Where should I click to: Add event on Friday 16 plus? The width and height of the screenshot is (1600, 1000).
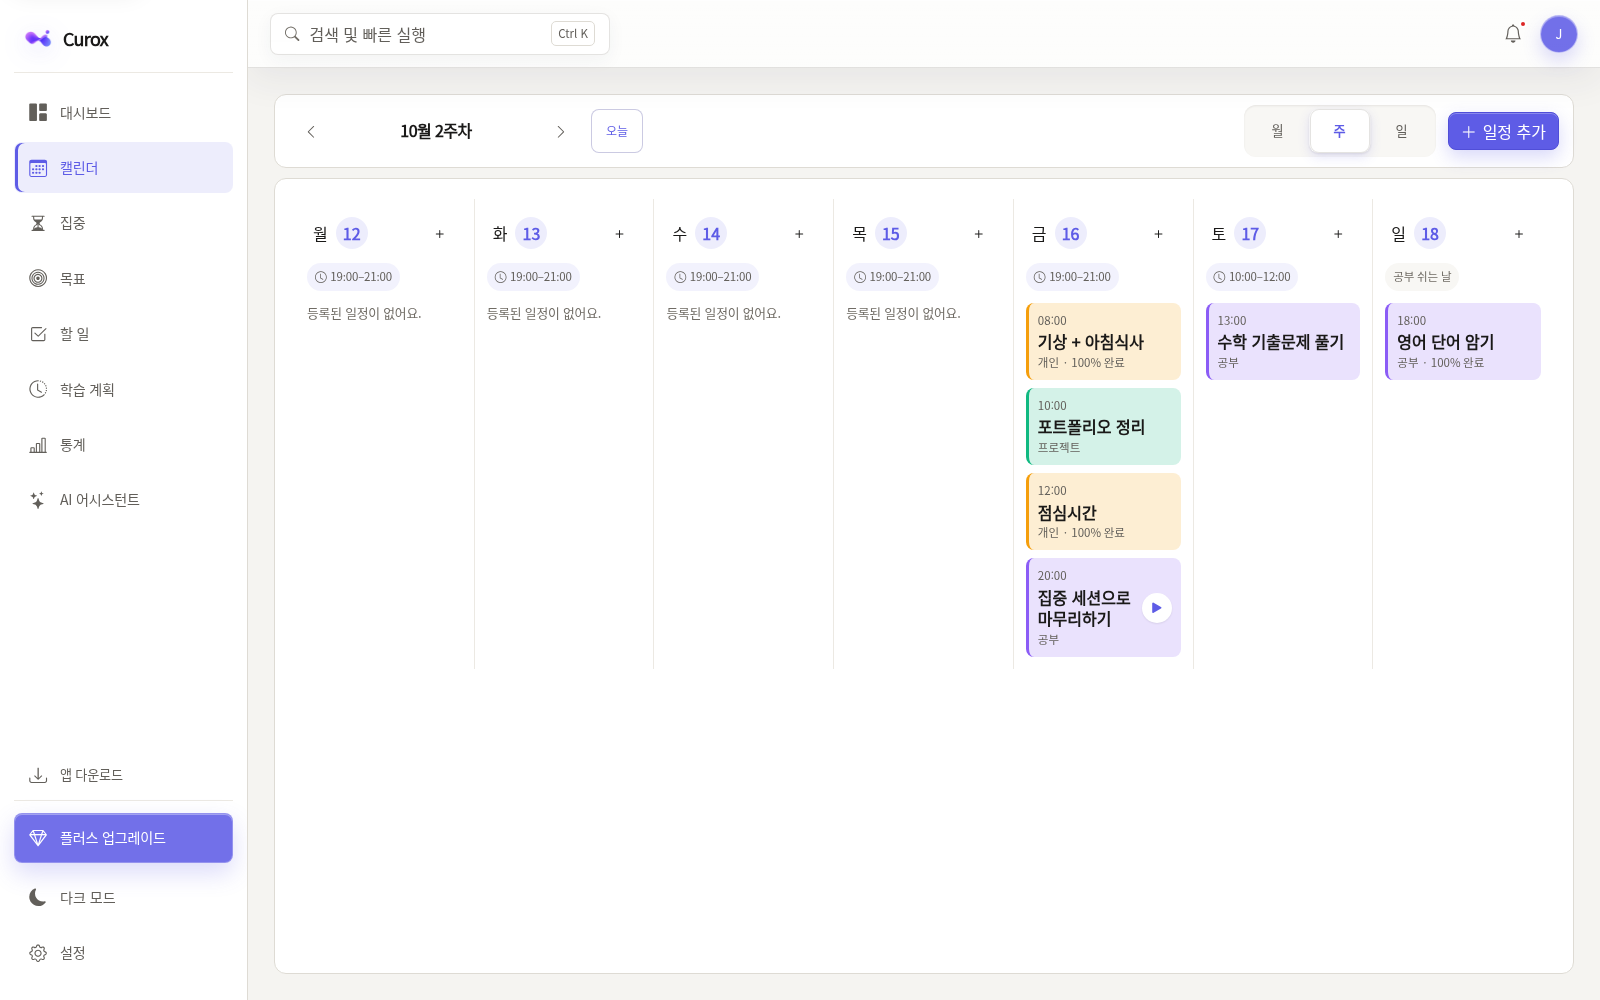point(1159,234)
